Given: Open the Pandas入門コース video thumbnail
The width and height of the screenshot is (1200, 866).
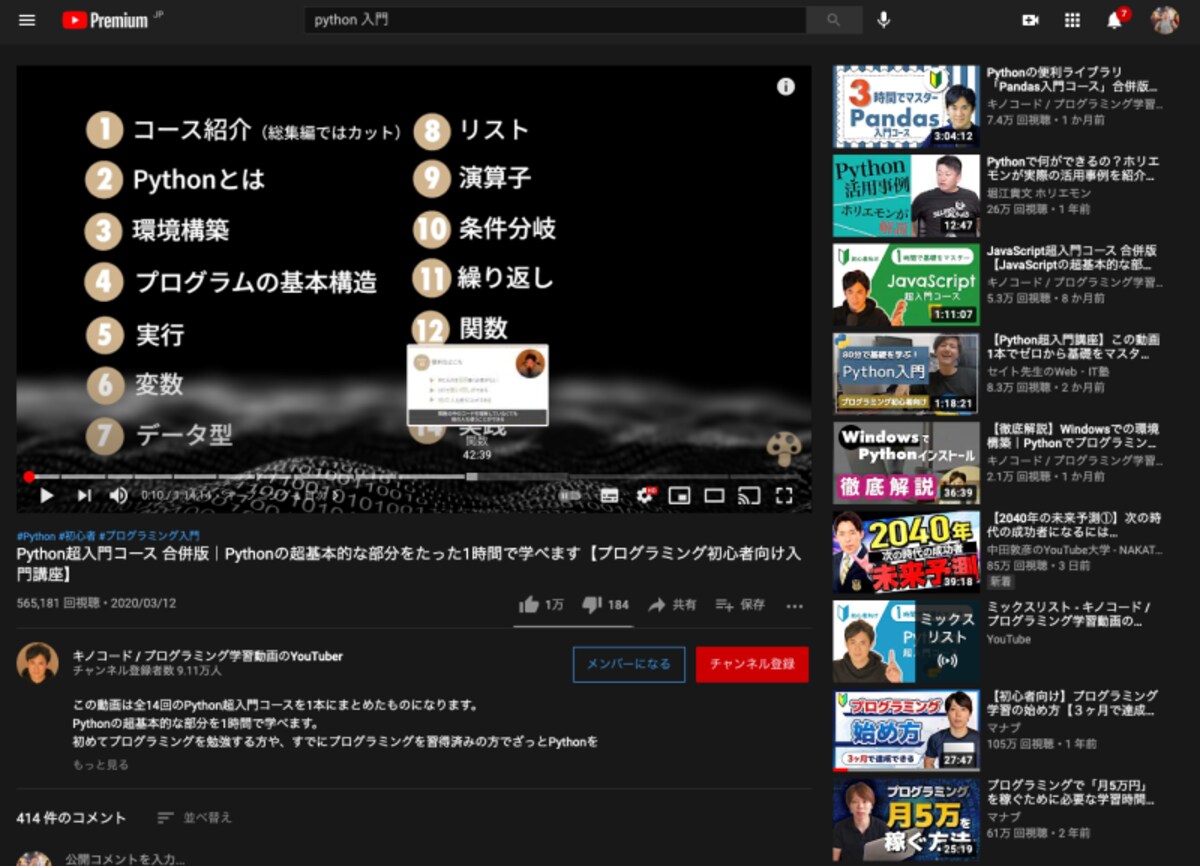Looking at the screenshot, I should [906, 106].
